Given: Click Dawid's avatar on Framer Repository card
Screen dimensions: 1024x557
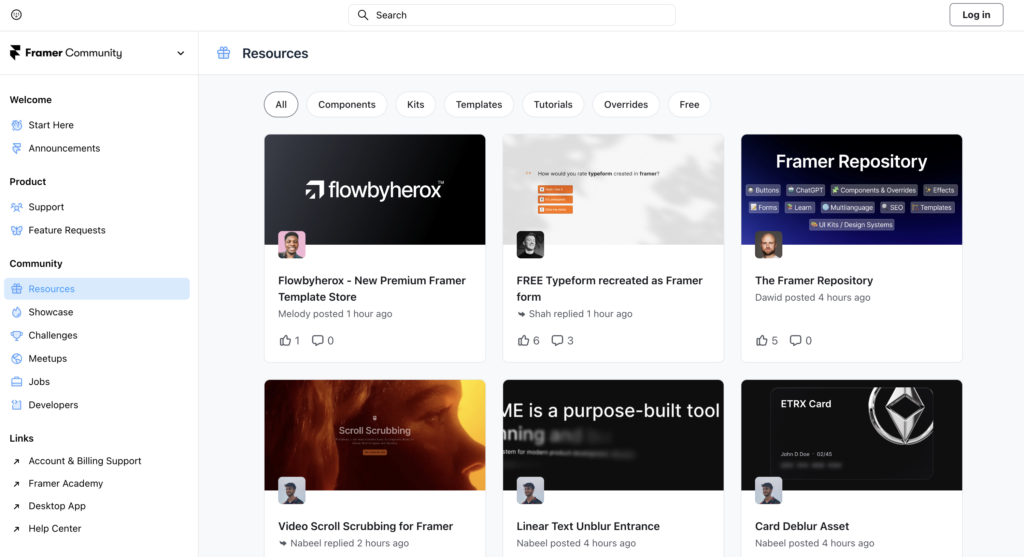Looking at the screenshot, I should (769, 245).
